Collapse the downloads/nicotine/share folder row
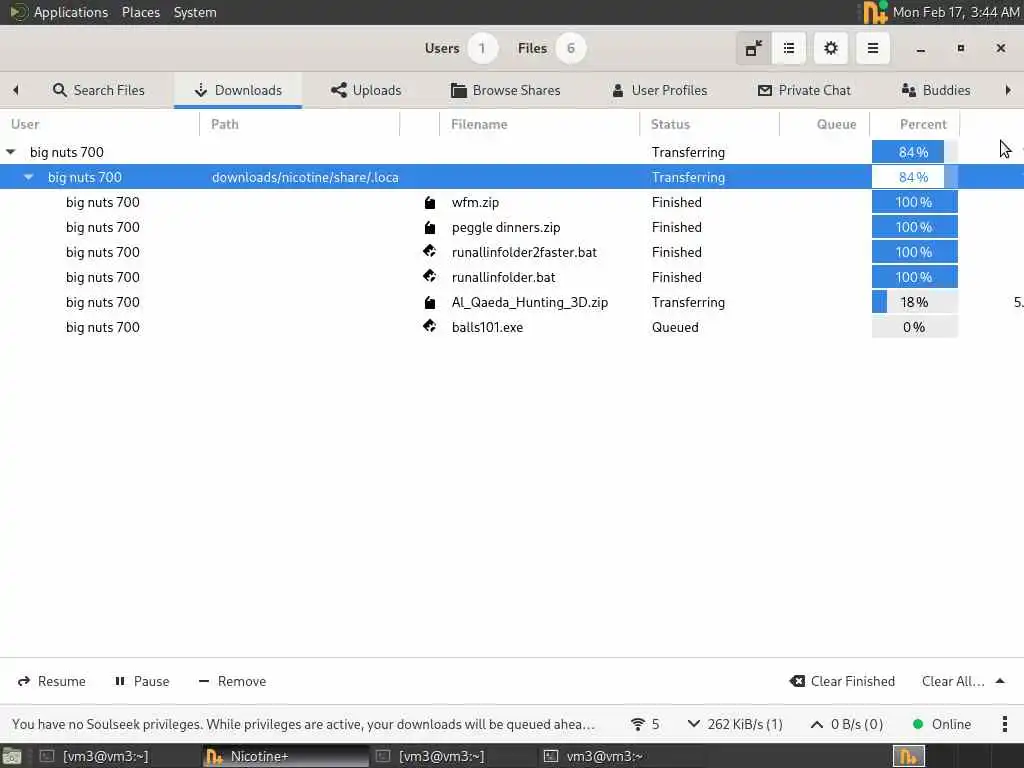The image size is (1024, 768). 28,177
